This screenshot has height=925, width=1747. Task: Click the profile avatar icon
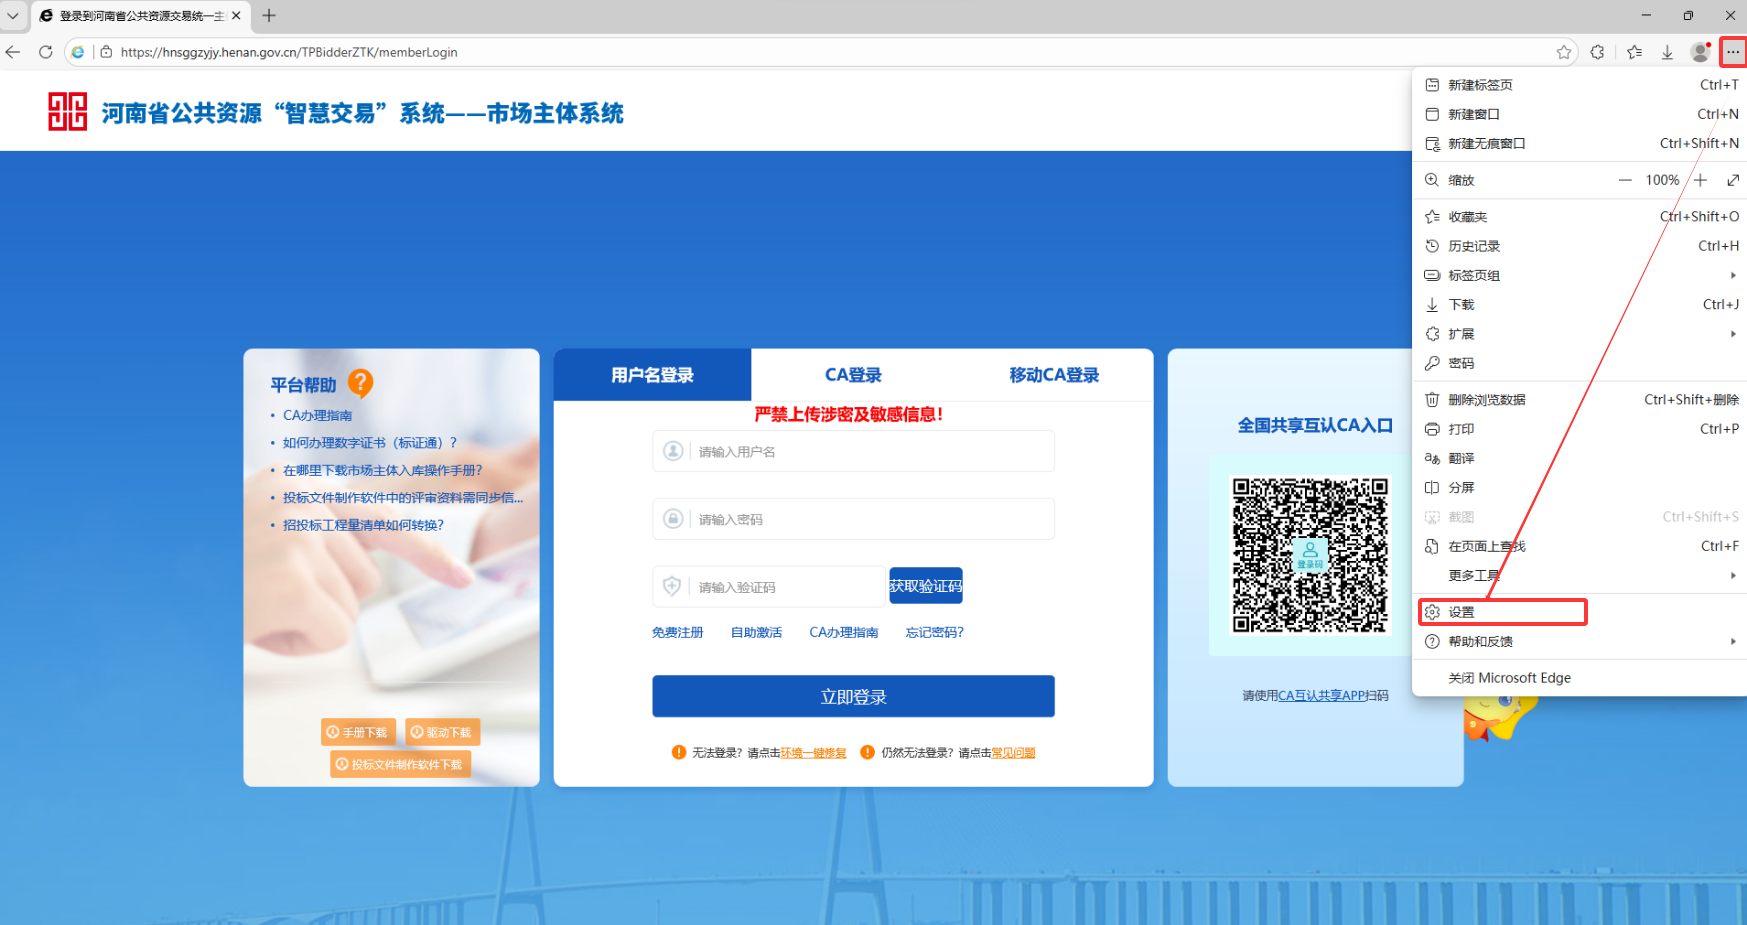1699,52
